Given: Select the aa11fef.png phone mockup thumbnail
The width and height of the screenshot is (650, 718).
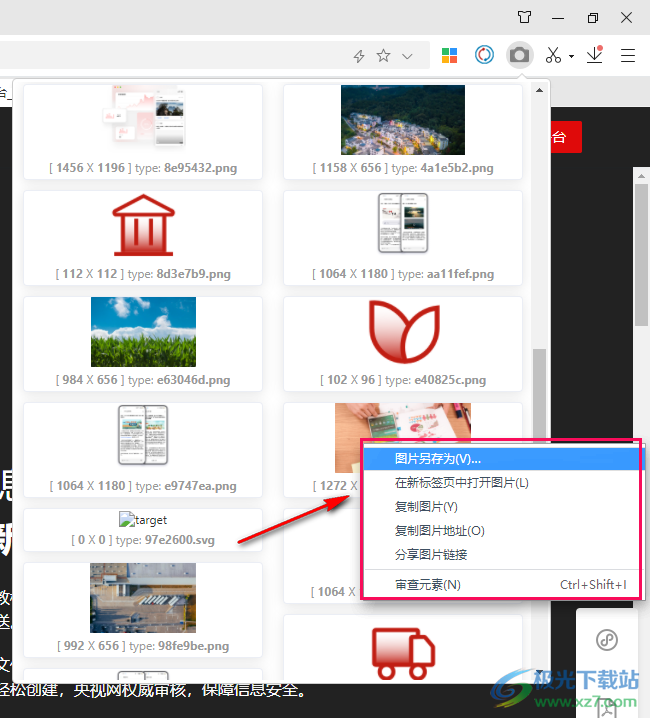Looking at the screenshot, I should point(403,223).
